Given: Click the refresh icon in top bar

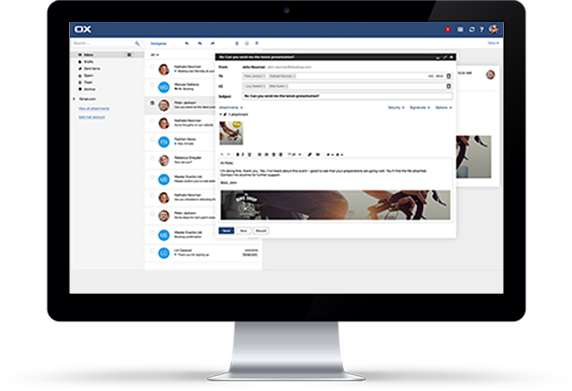Looking at the screenshot, I should [x=471, y=30].
